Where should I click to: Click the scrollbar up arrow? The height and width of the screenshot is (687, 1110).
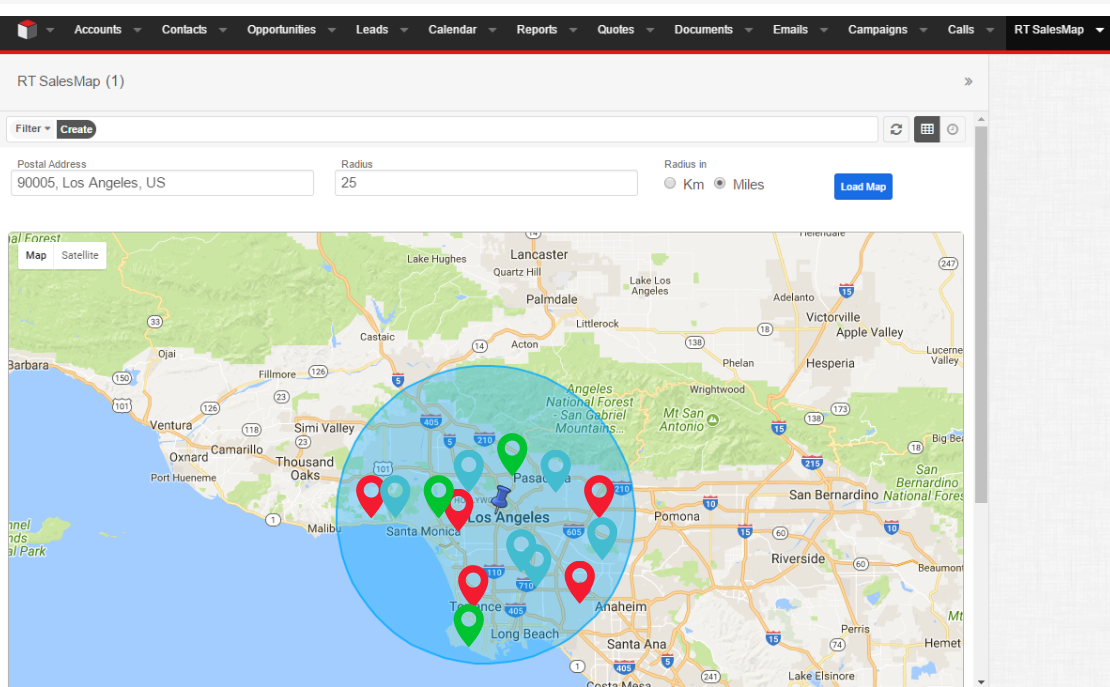pyautogui.click(x=980, y=120)
